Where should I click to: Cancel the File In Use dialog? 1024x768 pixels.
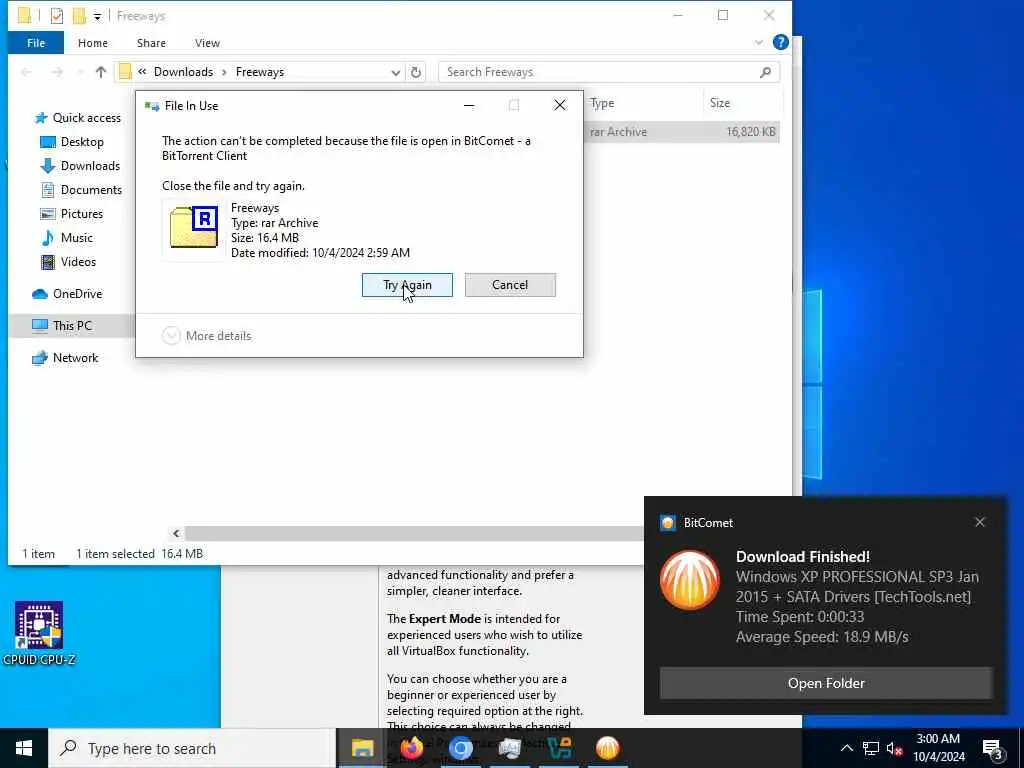coord(510,285)
